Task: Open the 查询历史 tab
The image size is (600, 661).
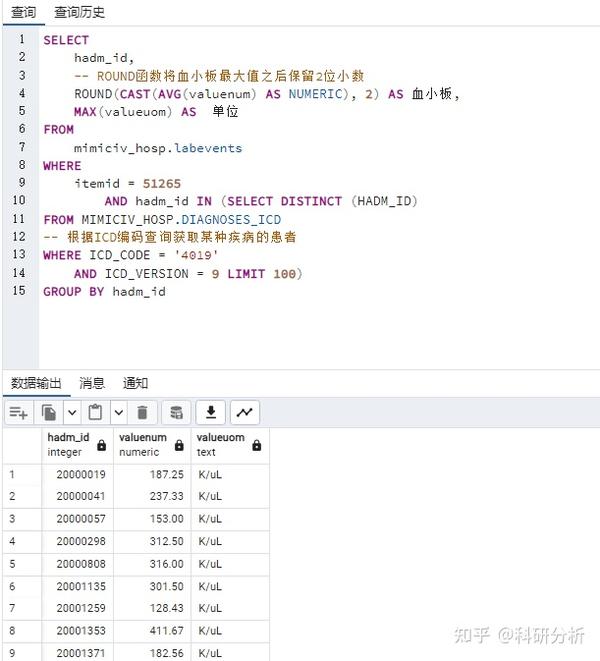Action: tap(79, 12)
